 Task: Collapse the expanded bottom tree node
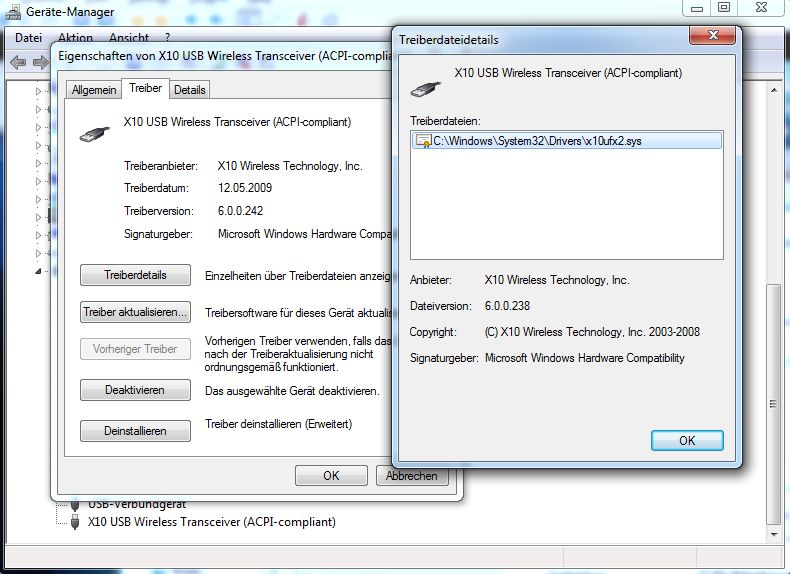tap(38, 271)
